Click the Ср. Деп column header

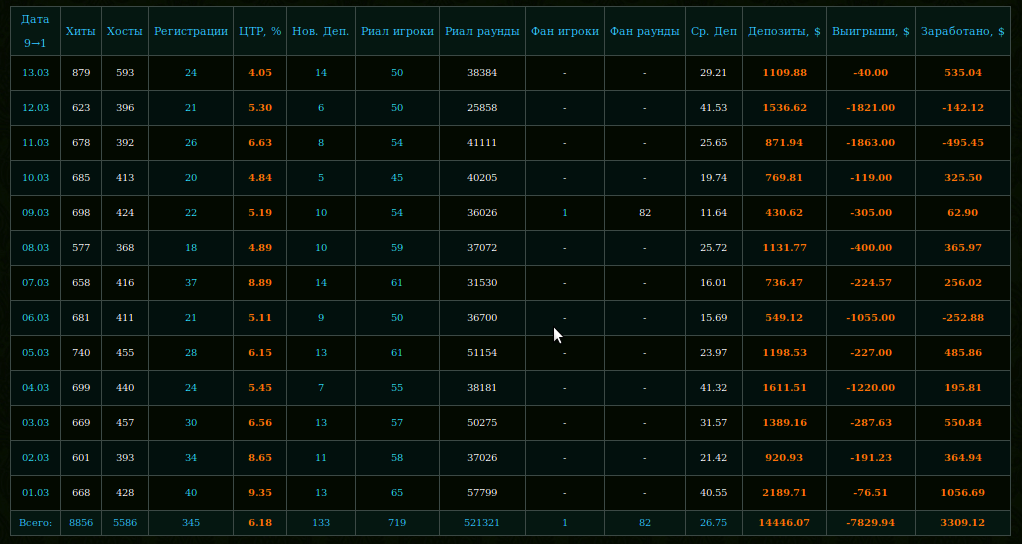coord(713,31)
